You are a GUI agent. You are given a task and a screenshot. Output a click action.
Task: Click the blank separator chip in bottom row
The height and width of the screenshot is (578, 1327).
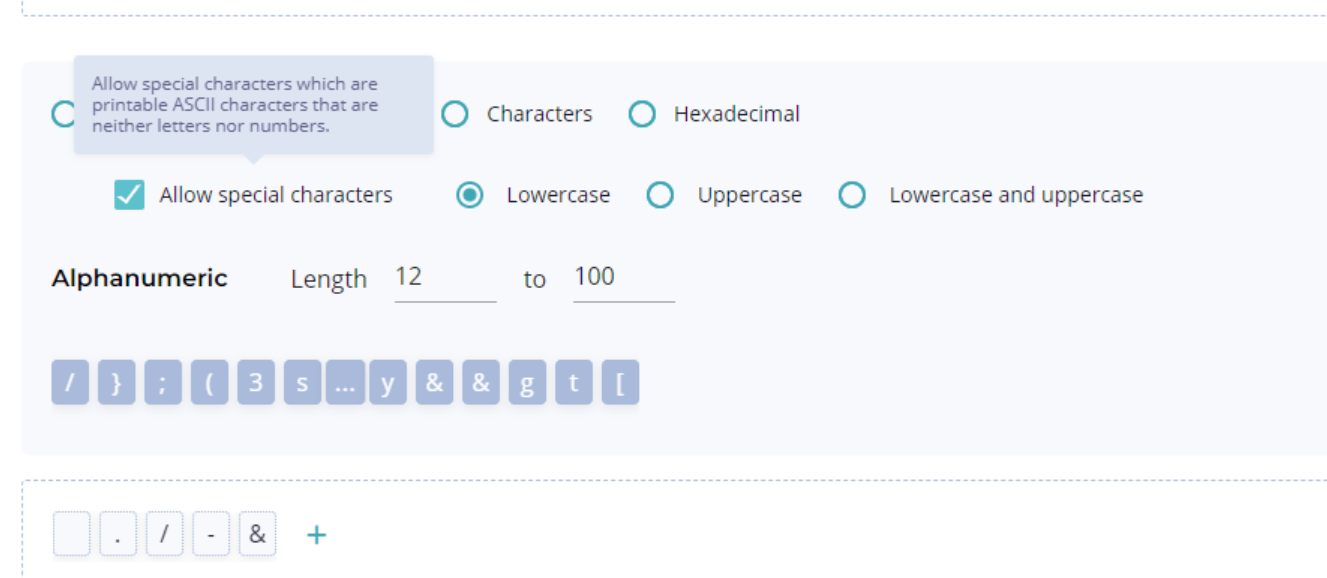click(x=71, y=535)
